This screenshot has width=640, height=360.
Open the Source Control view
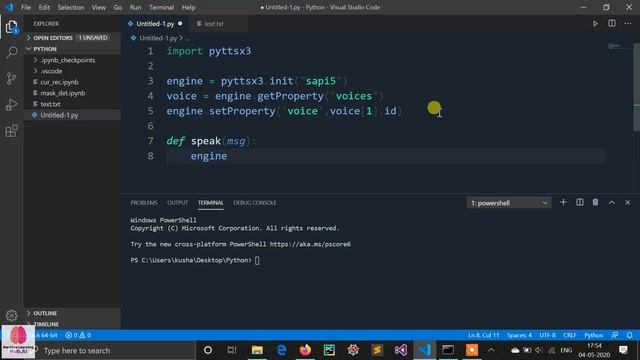point(12,78)
